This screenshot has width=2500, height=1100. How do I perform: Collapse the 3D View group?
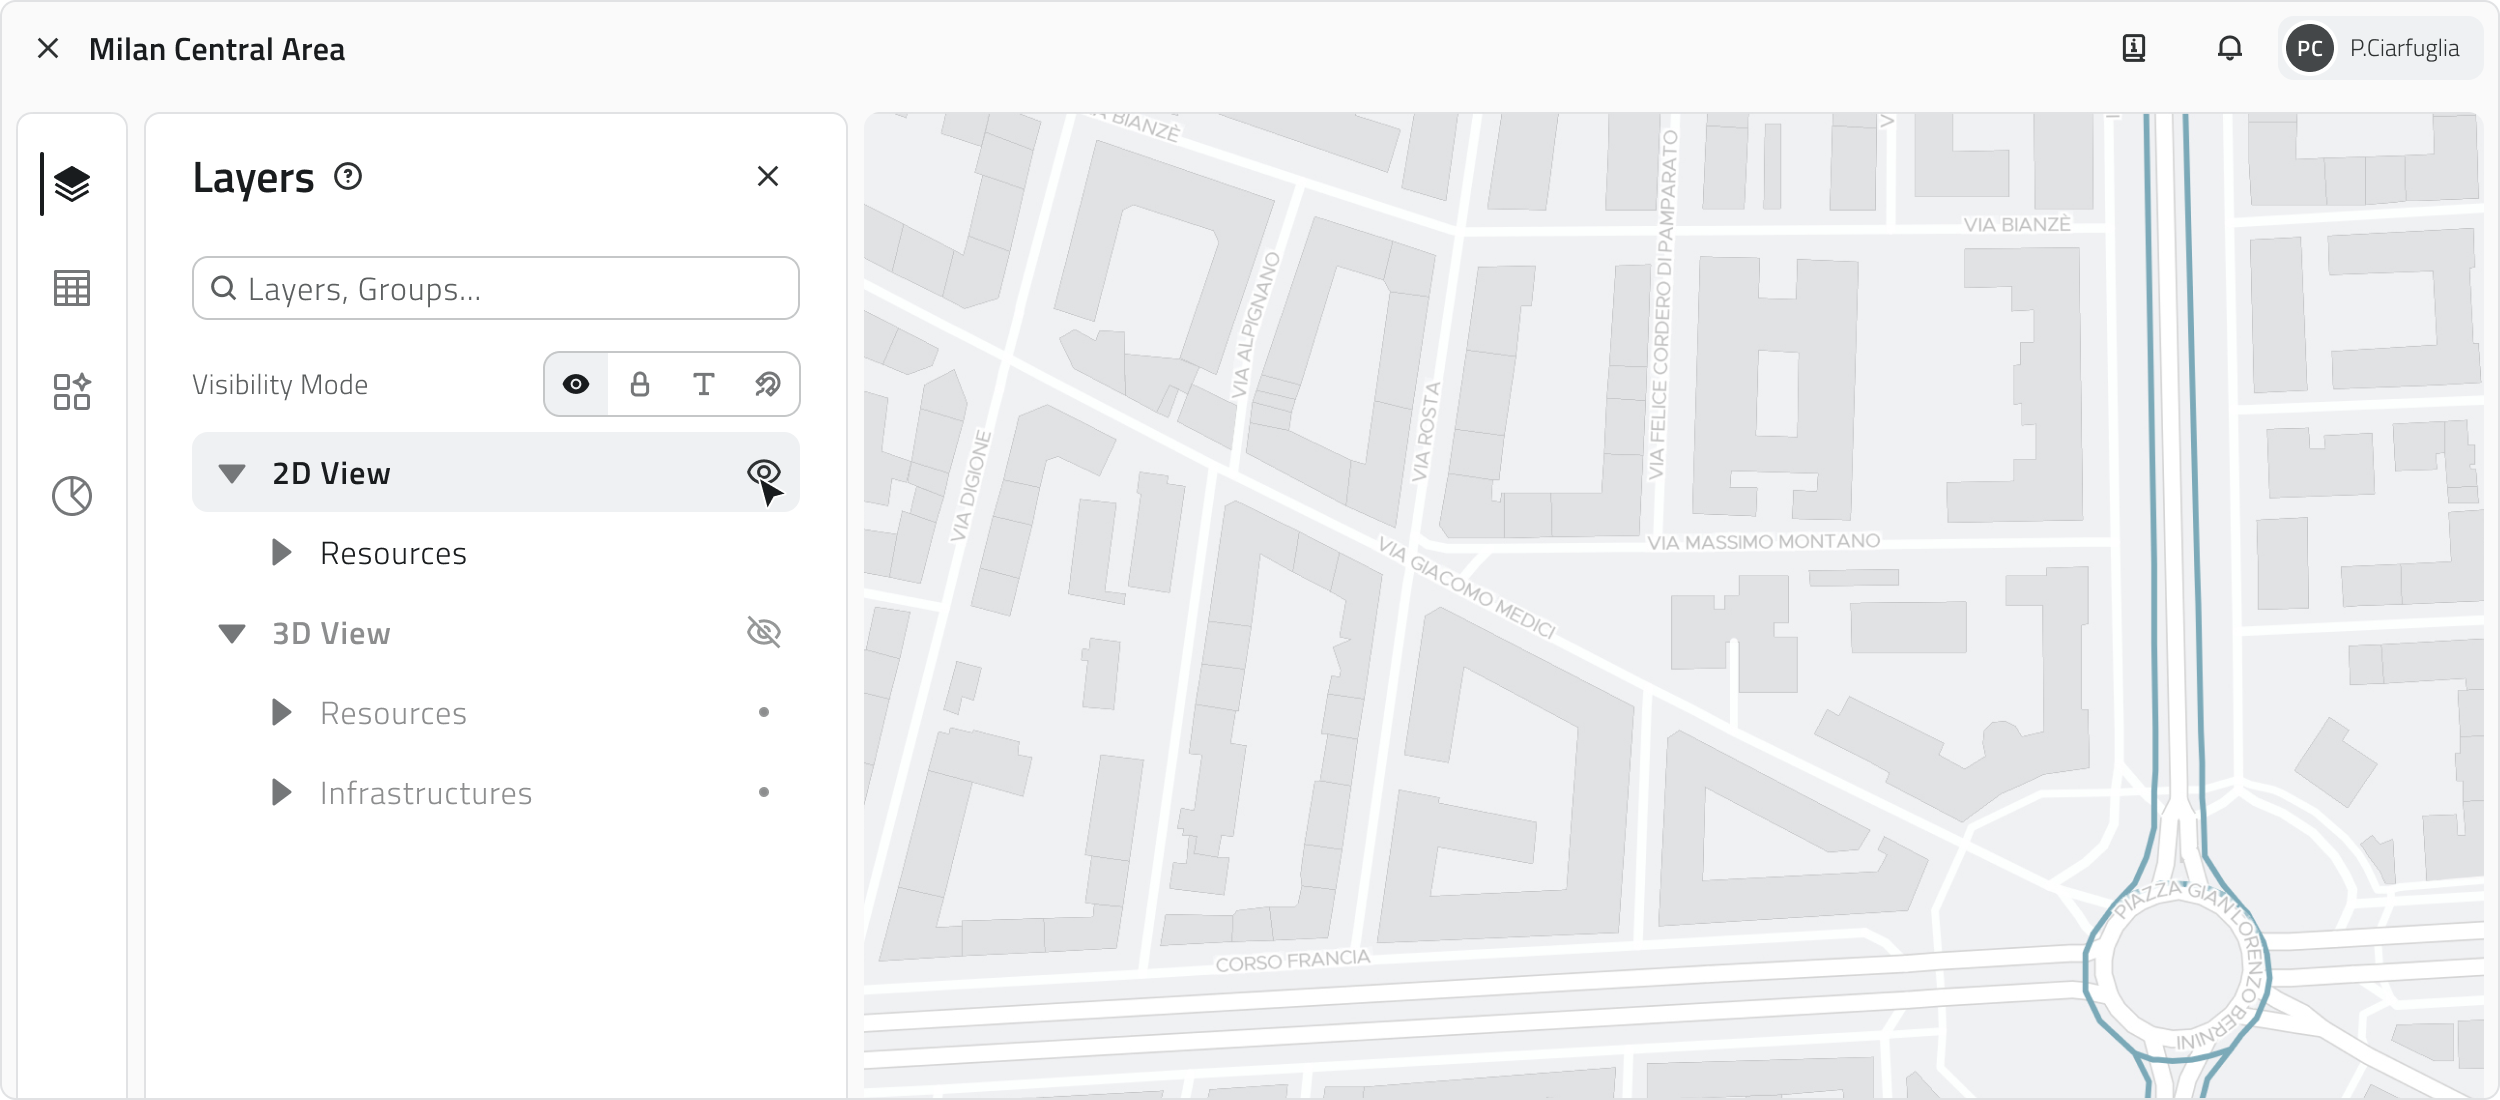click(232, 633)
